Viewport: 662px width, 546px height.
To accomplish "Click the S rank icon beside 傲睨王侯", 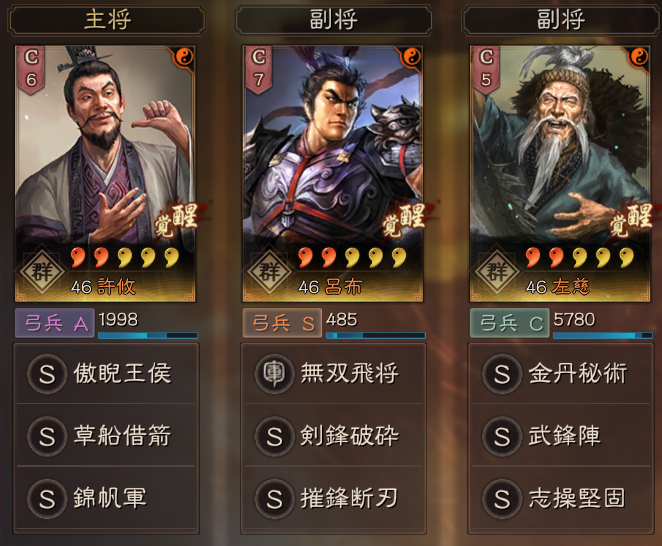I will [47, 374].
